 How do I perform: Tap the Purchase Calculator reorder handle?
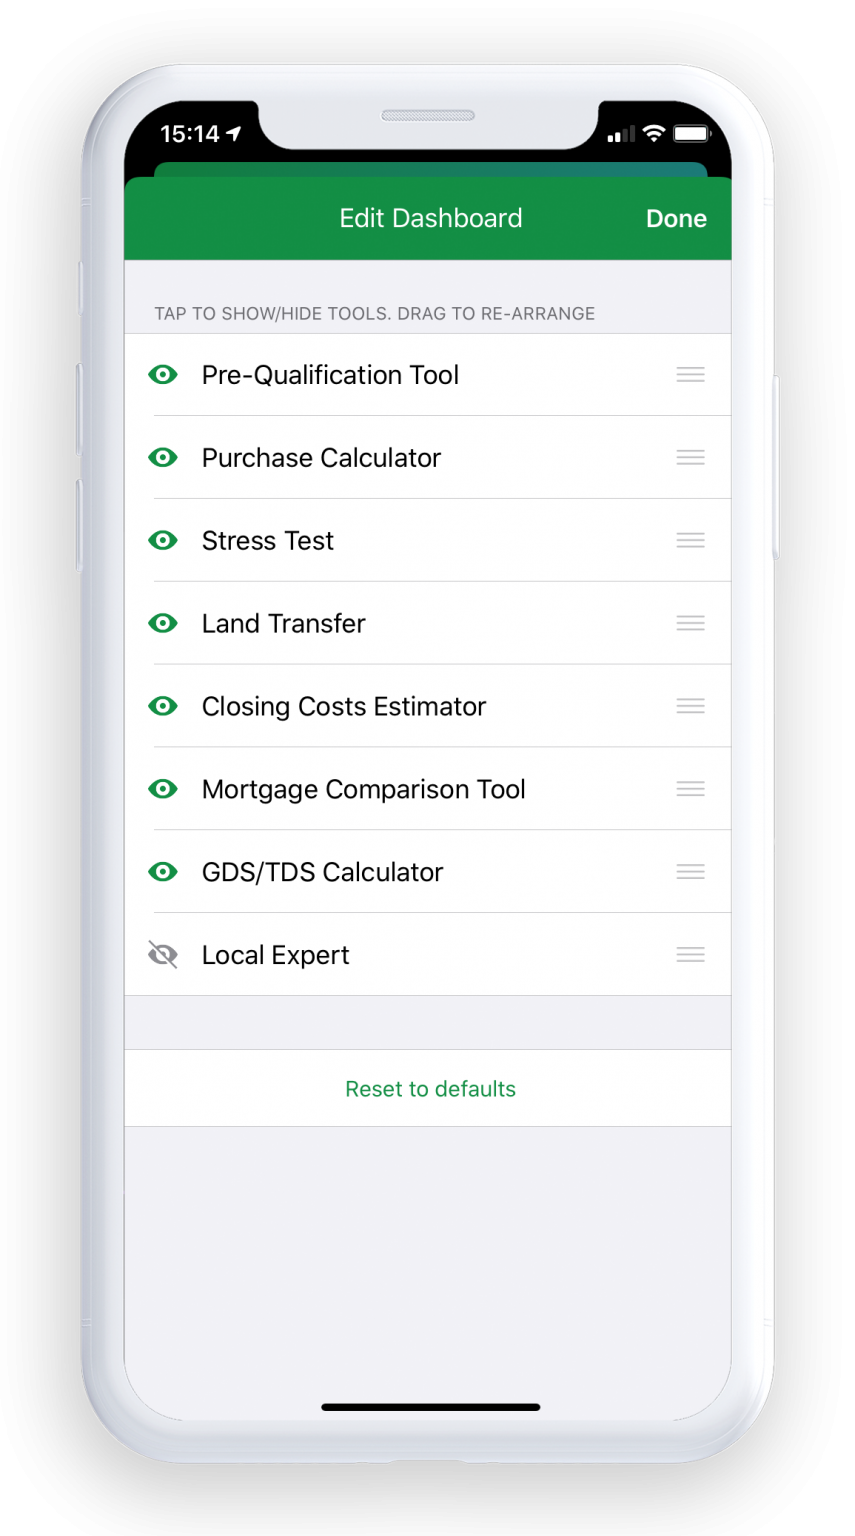(690, 458)
